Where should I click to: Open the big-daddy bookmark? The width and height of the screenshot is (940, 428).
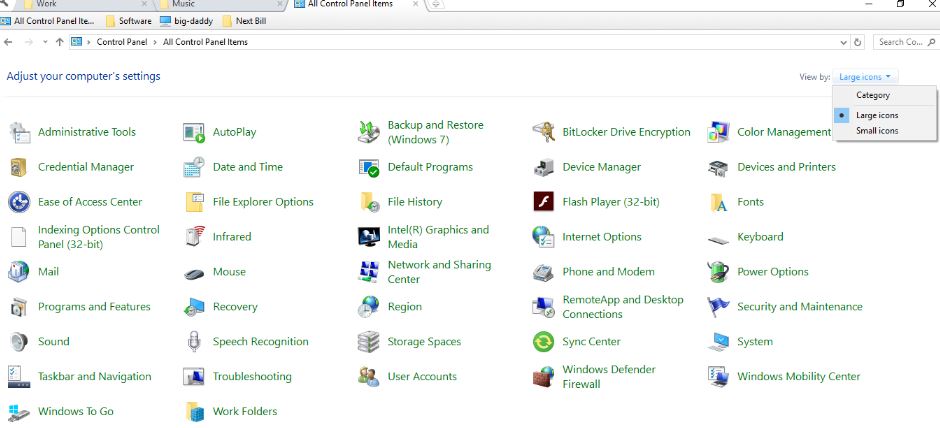[x=186, y=21]
